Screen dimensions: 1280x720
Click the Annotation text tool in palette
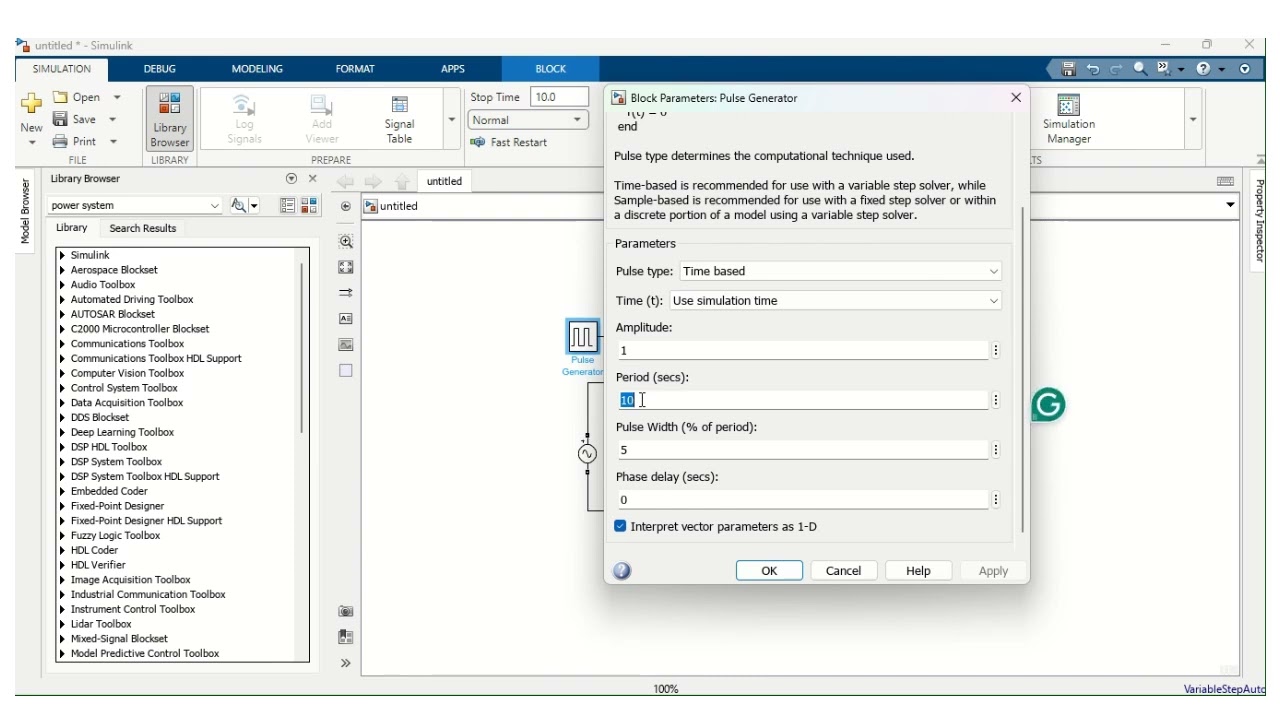point(346,319)
